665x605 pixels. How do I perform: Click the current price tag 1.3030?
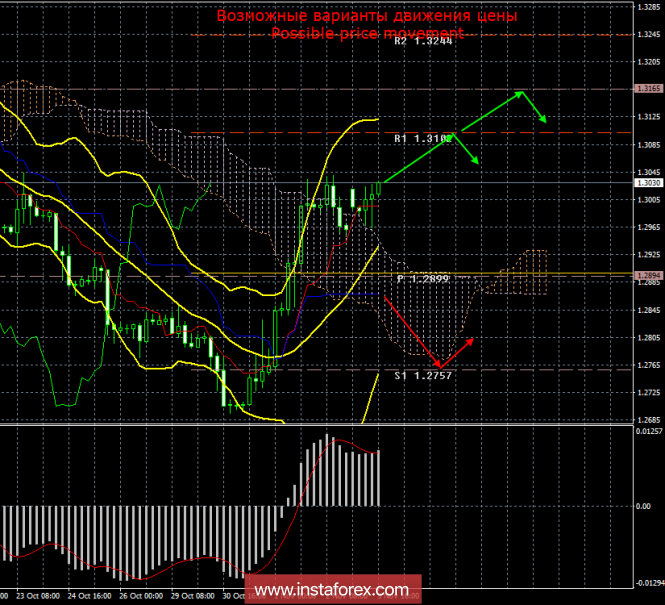pos(649,183)
